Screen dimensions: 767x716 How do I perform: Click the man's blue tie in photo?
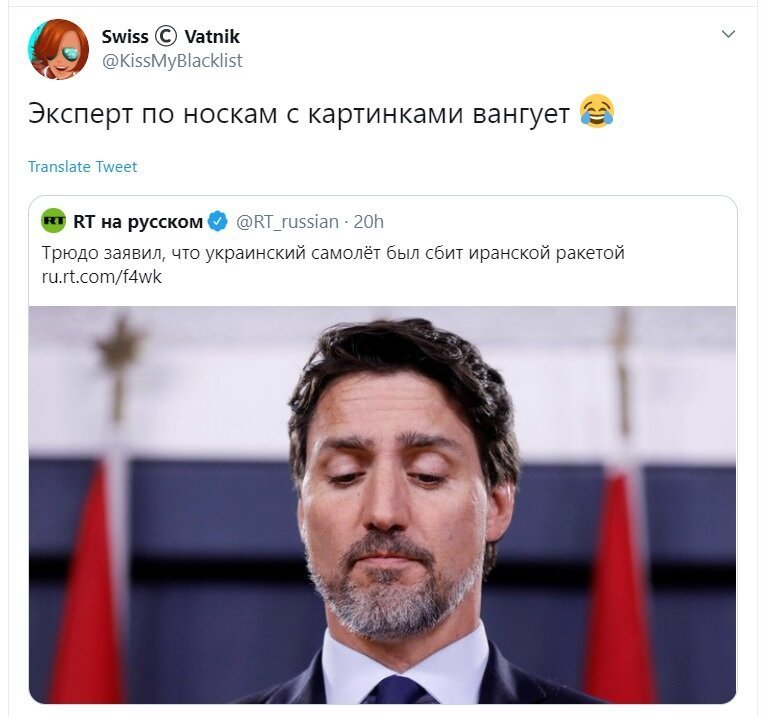coord(397,690)
